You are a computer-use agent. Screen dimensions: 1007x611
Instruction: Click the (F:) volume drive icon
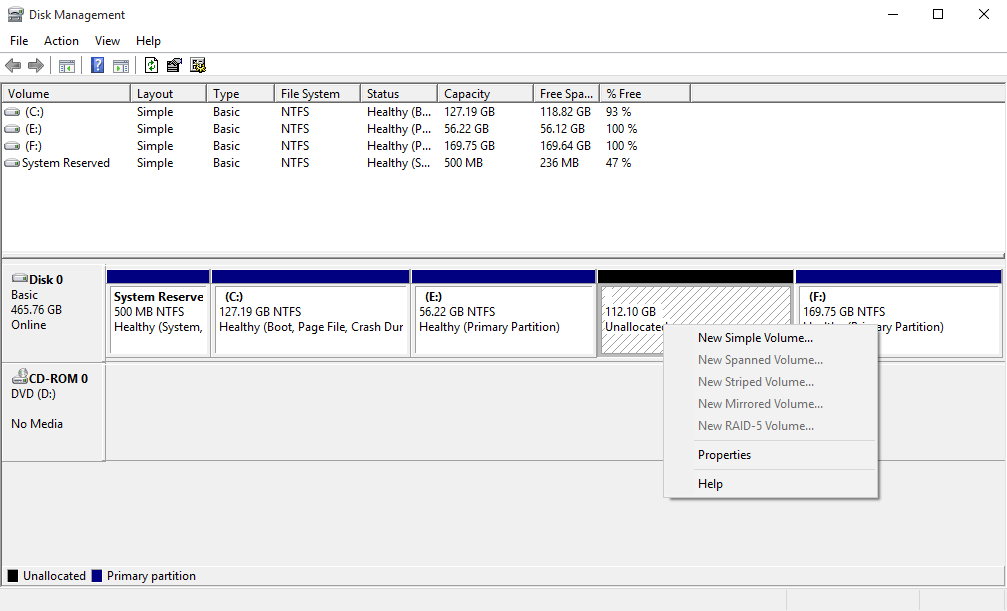12,146
